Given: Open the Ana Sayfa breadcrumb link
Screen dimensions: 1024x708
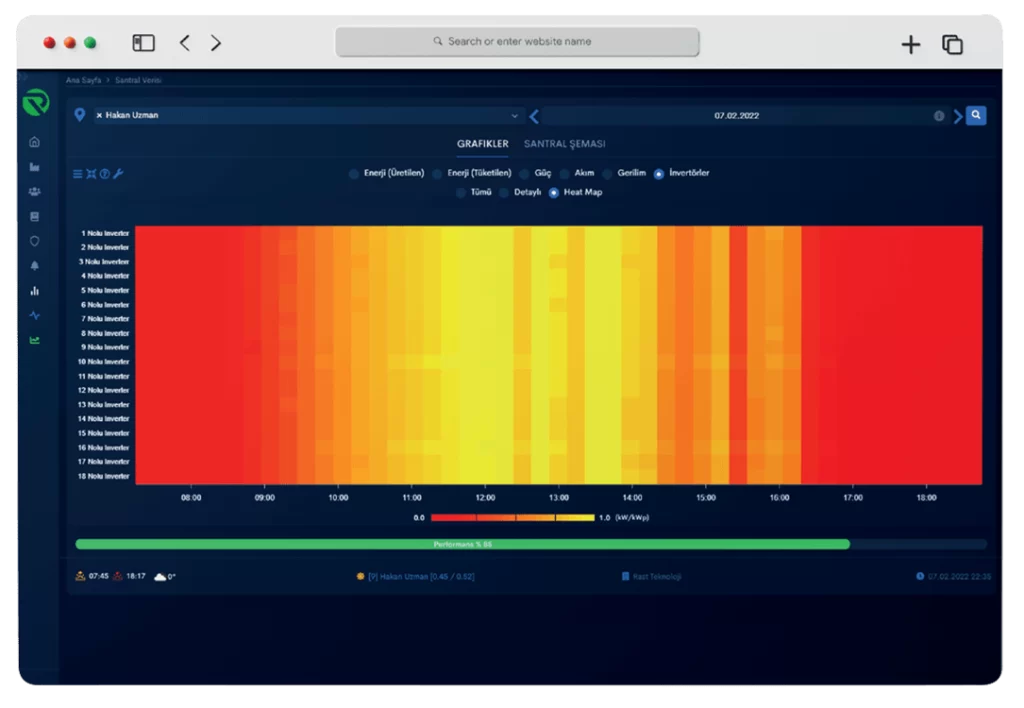Looking at the screenshot, I should coord(84,80).
